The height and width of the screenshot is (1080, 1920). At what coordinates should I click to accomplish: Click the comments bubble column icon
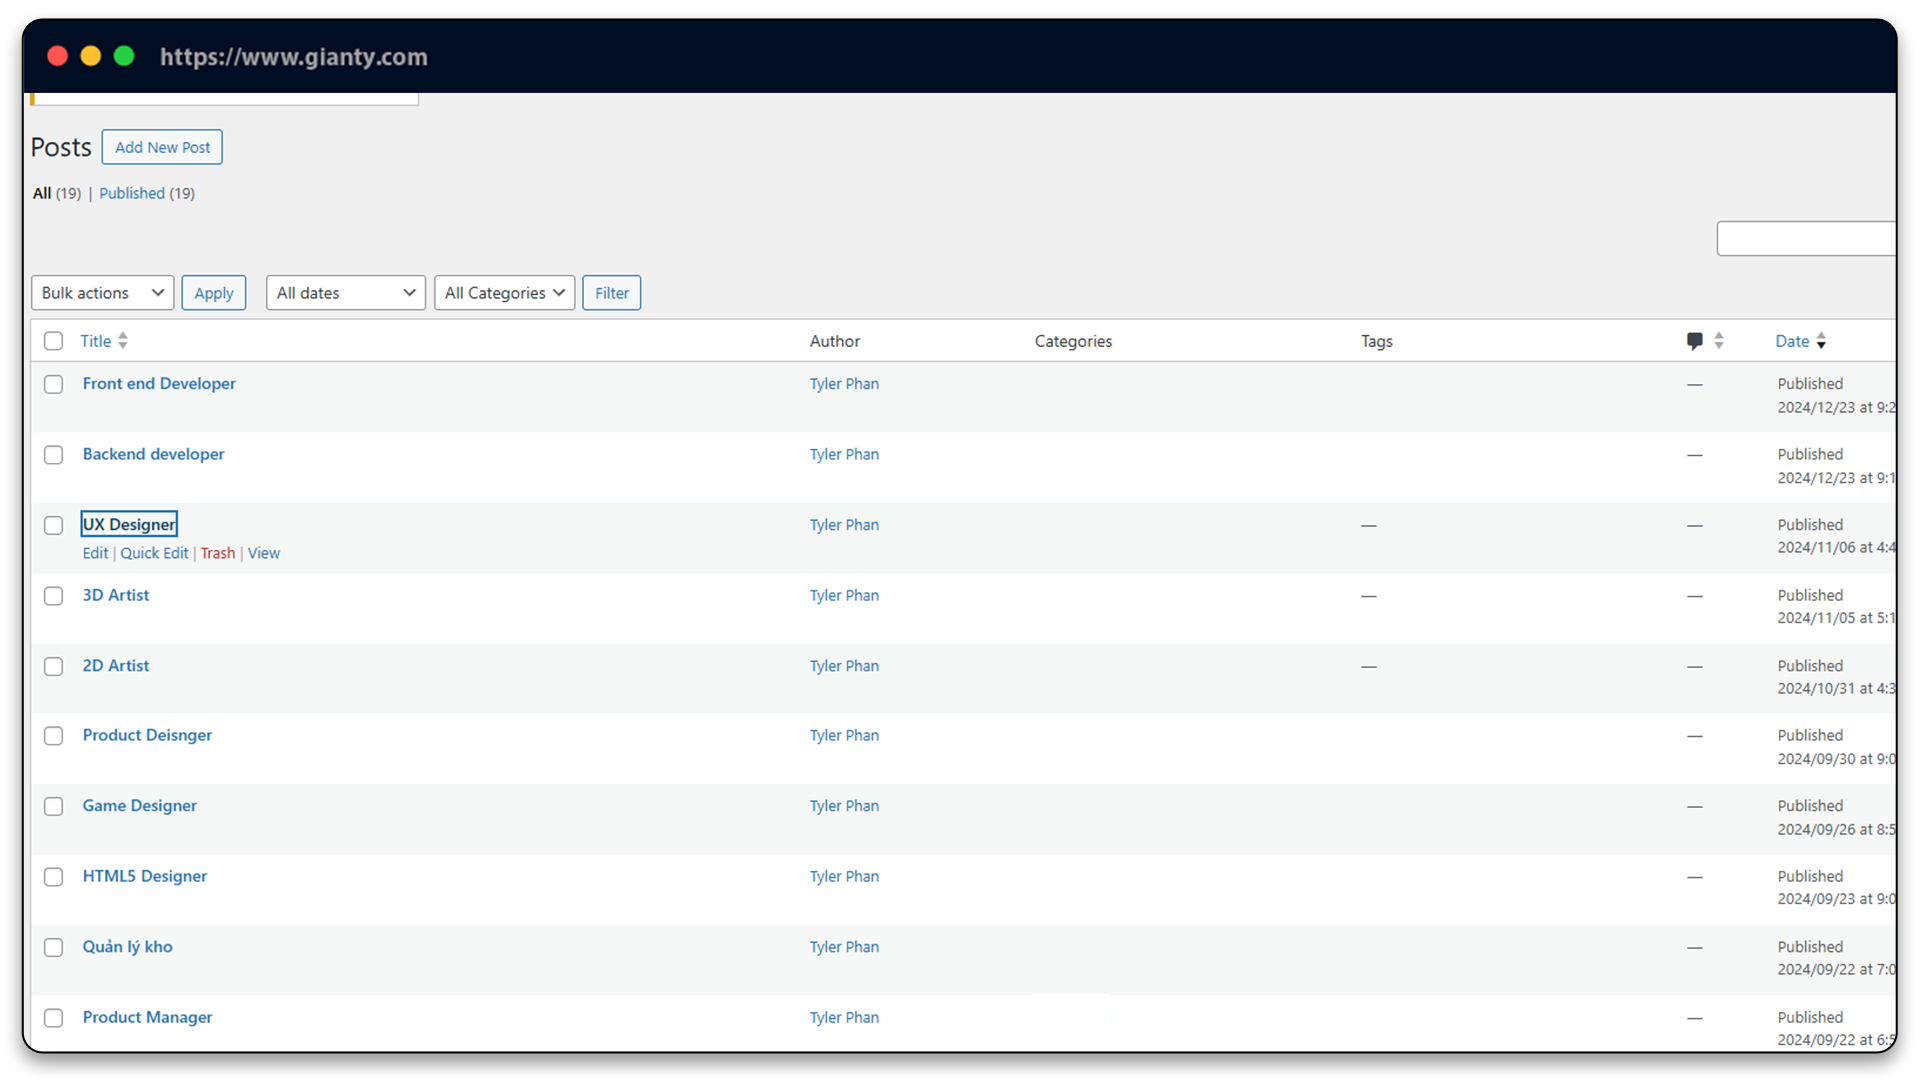pyautogui.click(x=1694, y=341)
